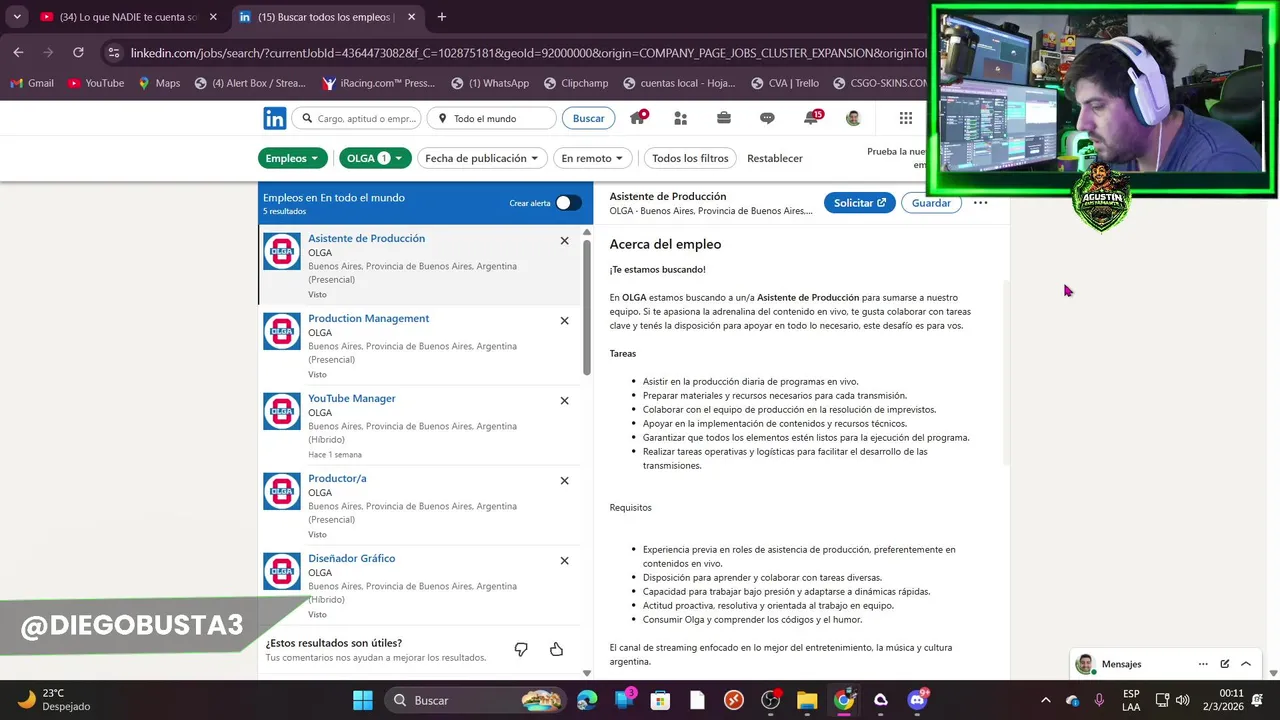Image resolution: width=1280 pixels, height=720 pixels.
Task: Open Clipchamp bookmark
Action: coord(576,83)
